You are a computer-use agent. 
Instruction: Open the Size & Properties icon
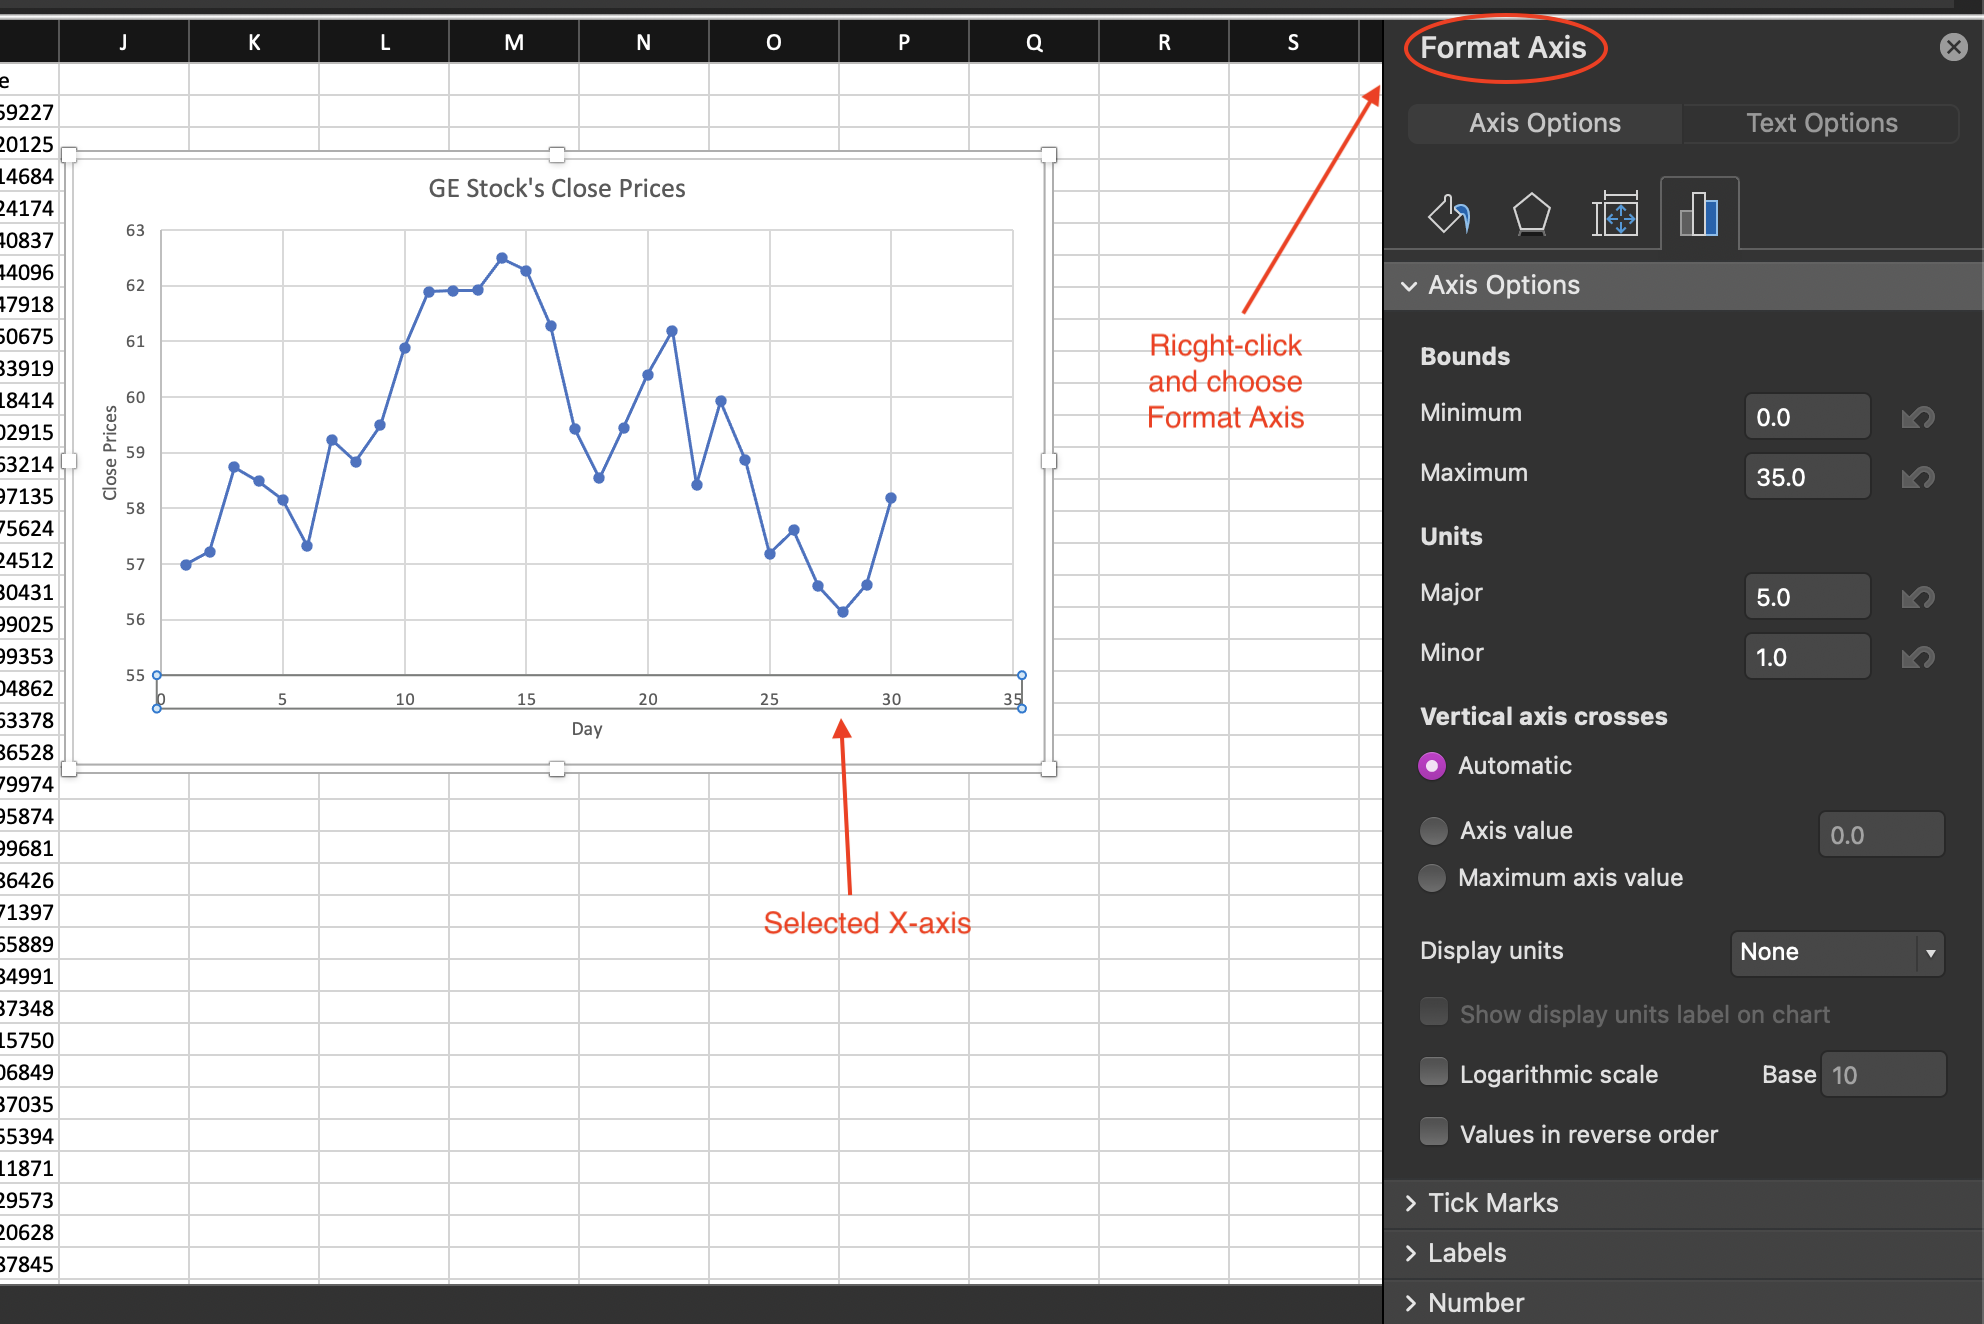(x=1614, y=213)
